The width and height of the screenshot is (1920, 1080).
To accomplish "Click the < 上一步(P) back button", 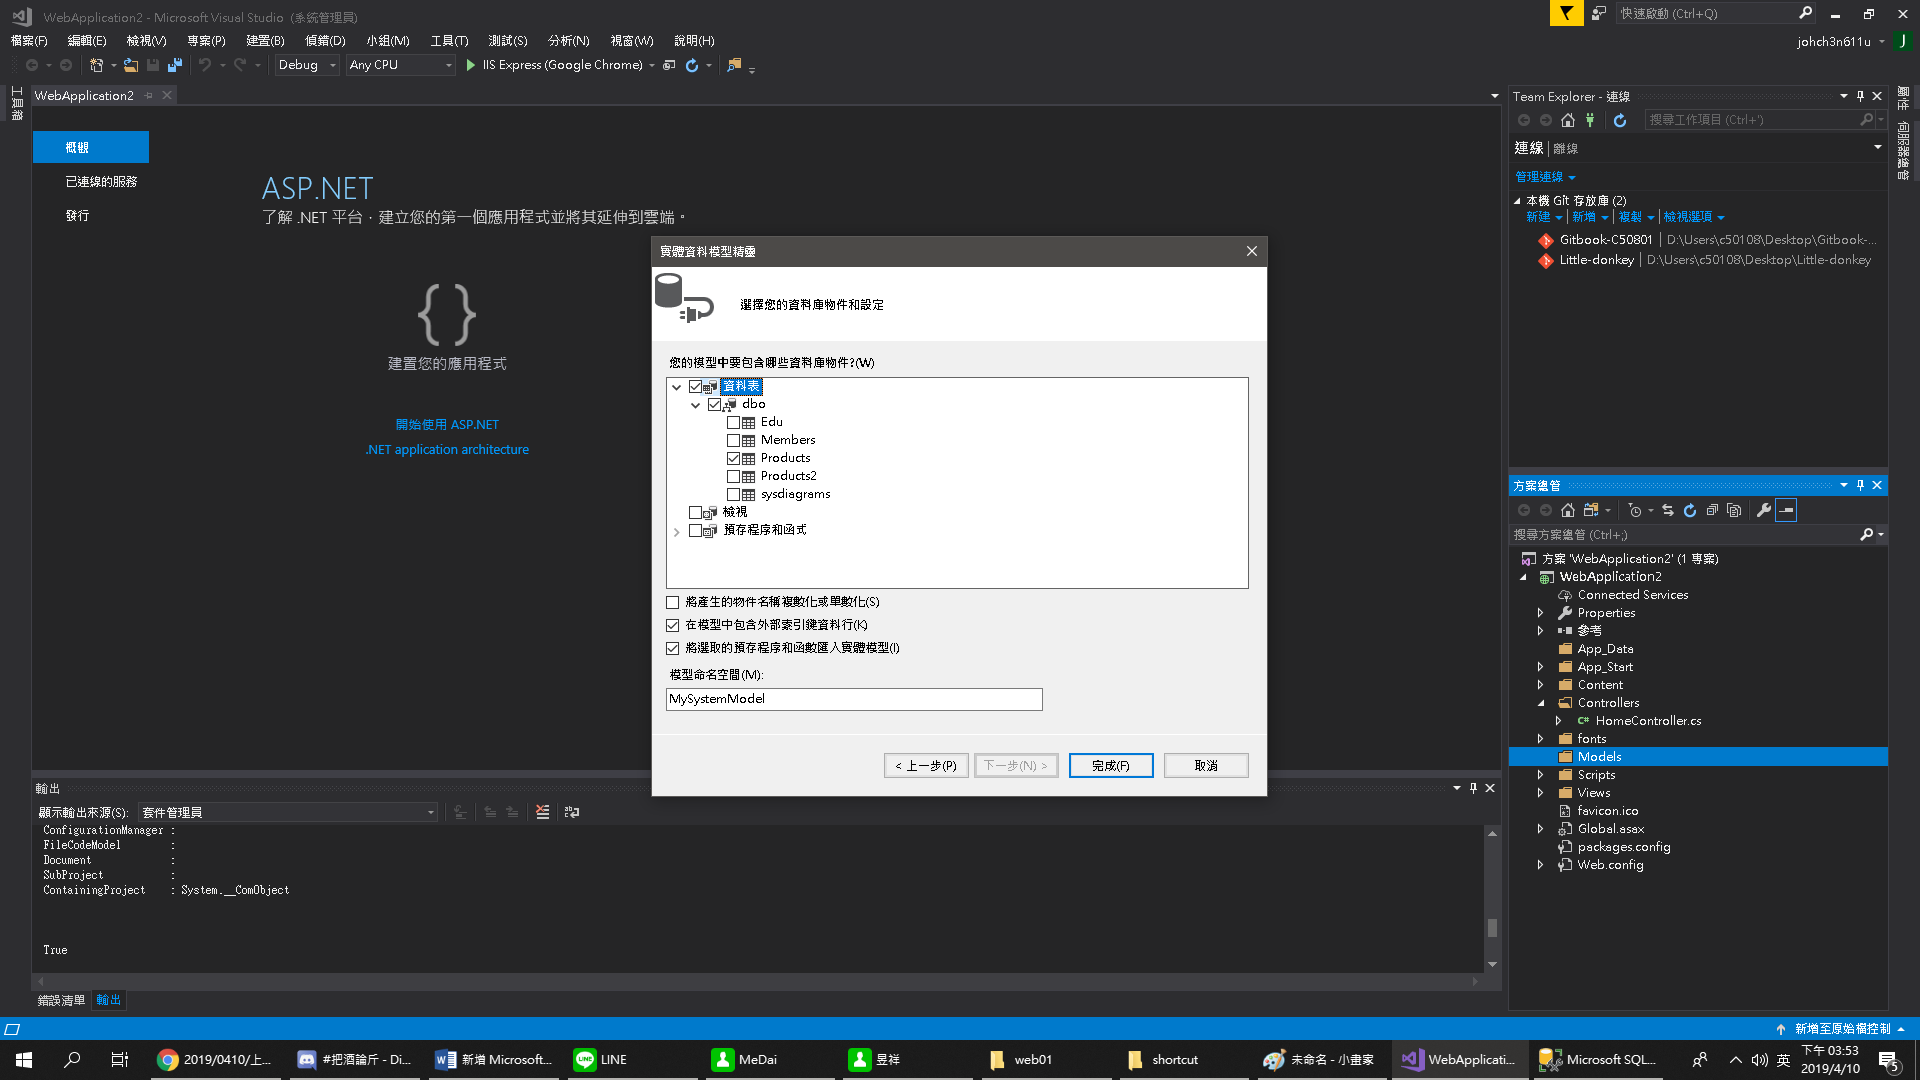I will pos(926,766).
